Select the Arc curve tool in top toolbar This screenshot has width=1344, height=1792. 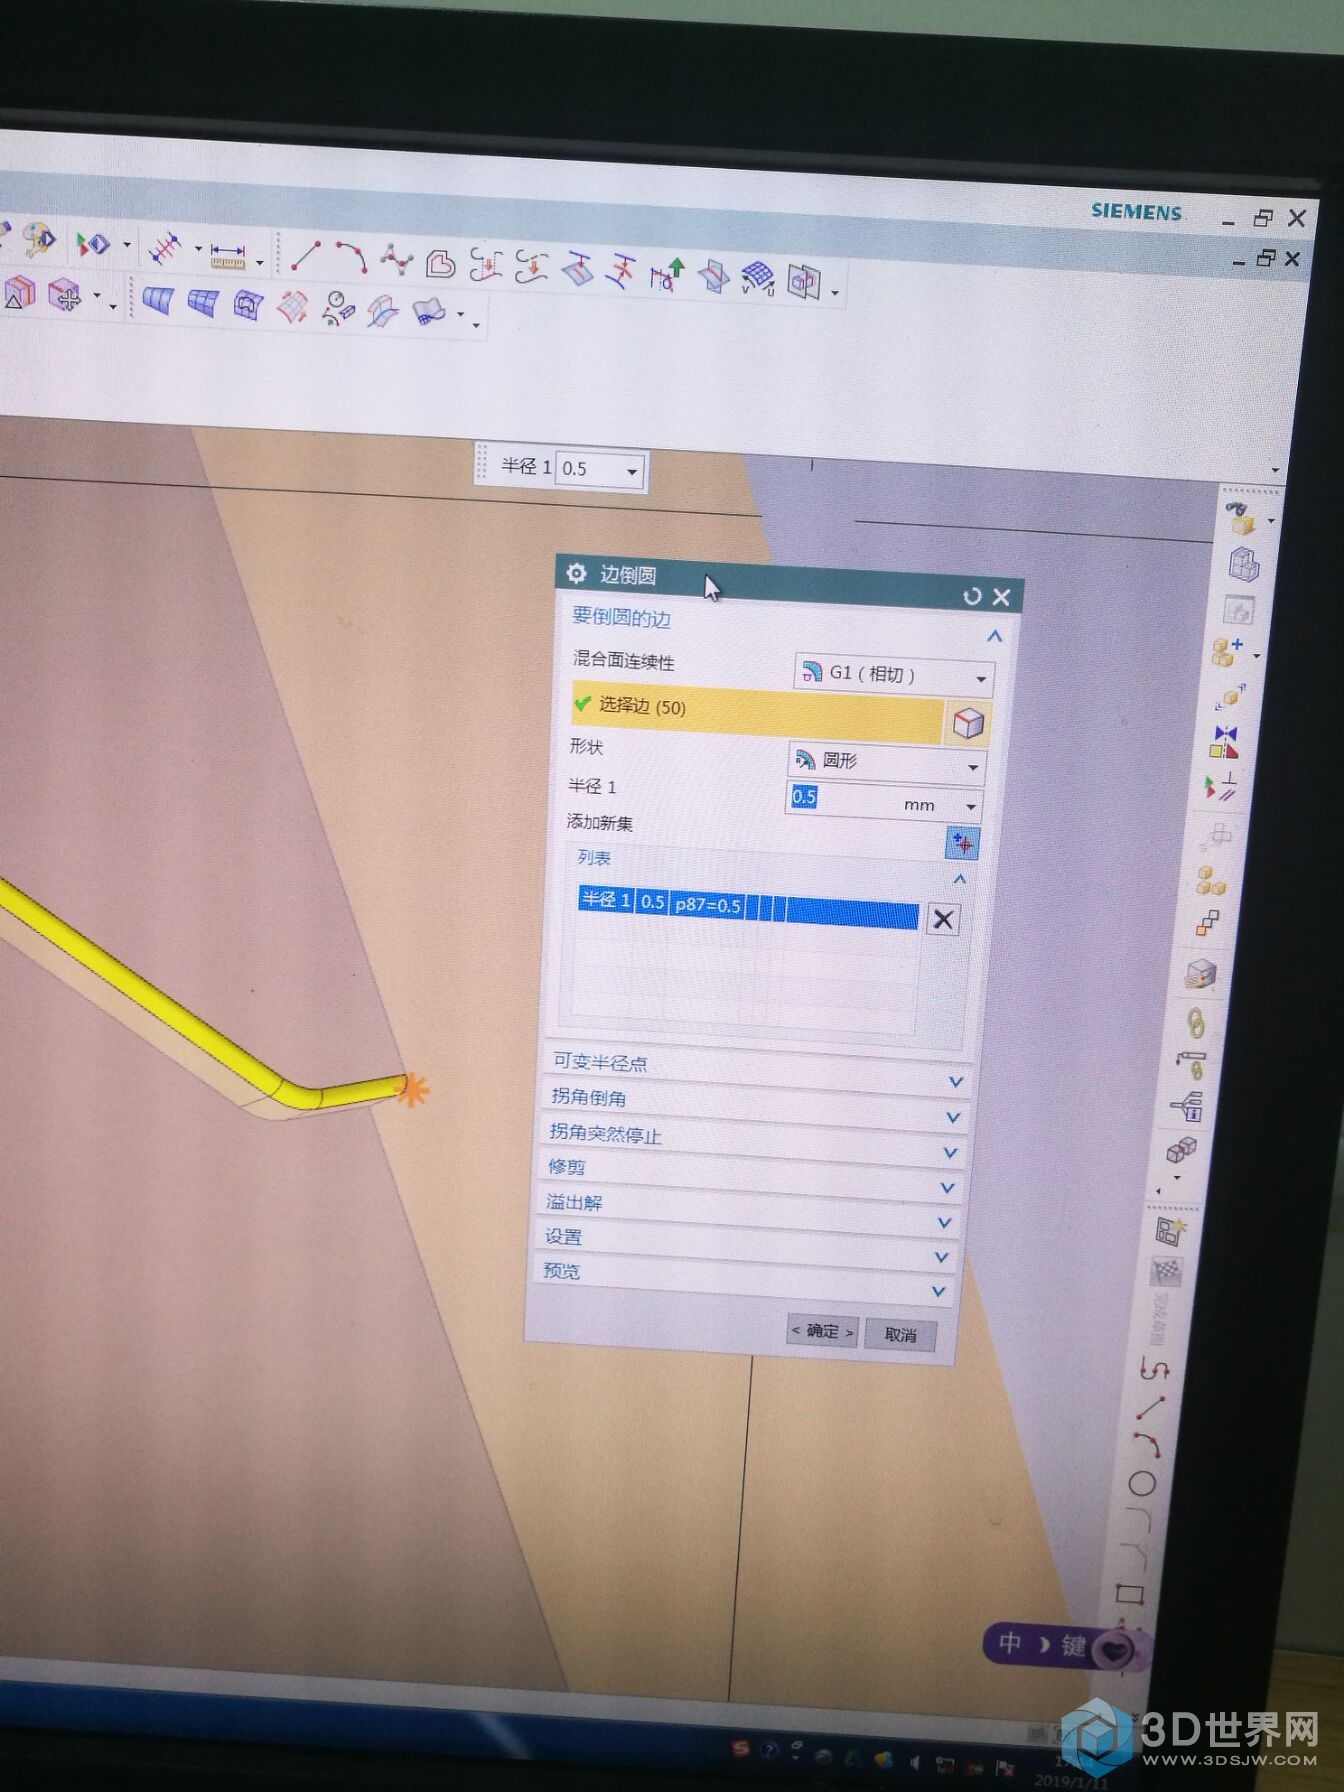point(351,257)
